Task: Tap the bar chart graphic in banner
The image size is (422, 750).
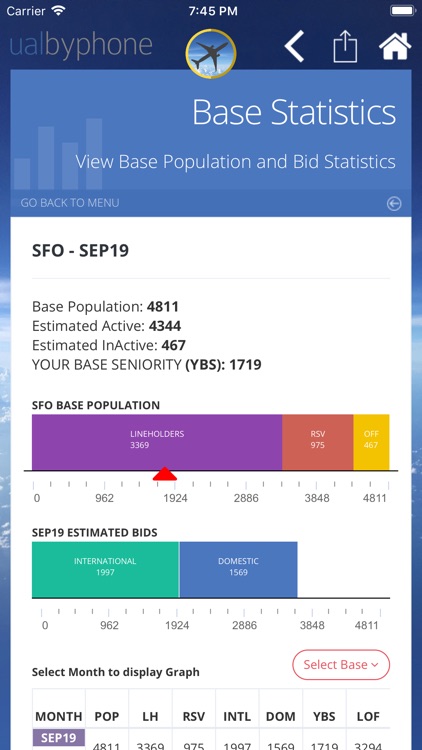Action: 58,154
